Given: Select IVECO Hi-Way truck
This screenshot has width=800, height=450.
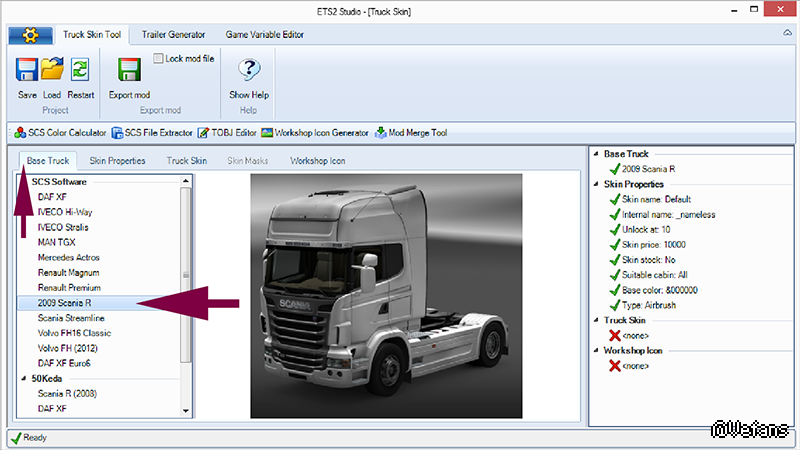Looking at the screenshot, I should pos(65,212).
